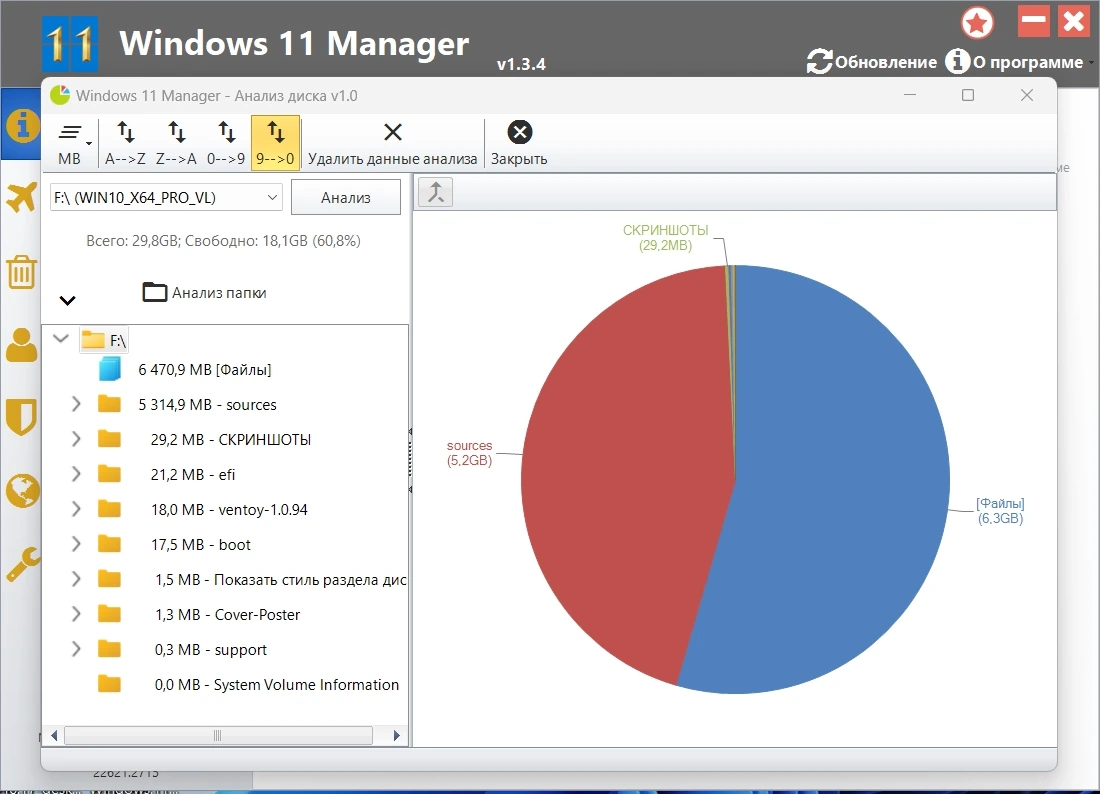Click the disk analysis window title icon

point(60,95)
